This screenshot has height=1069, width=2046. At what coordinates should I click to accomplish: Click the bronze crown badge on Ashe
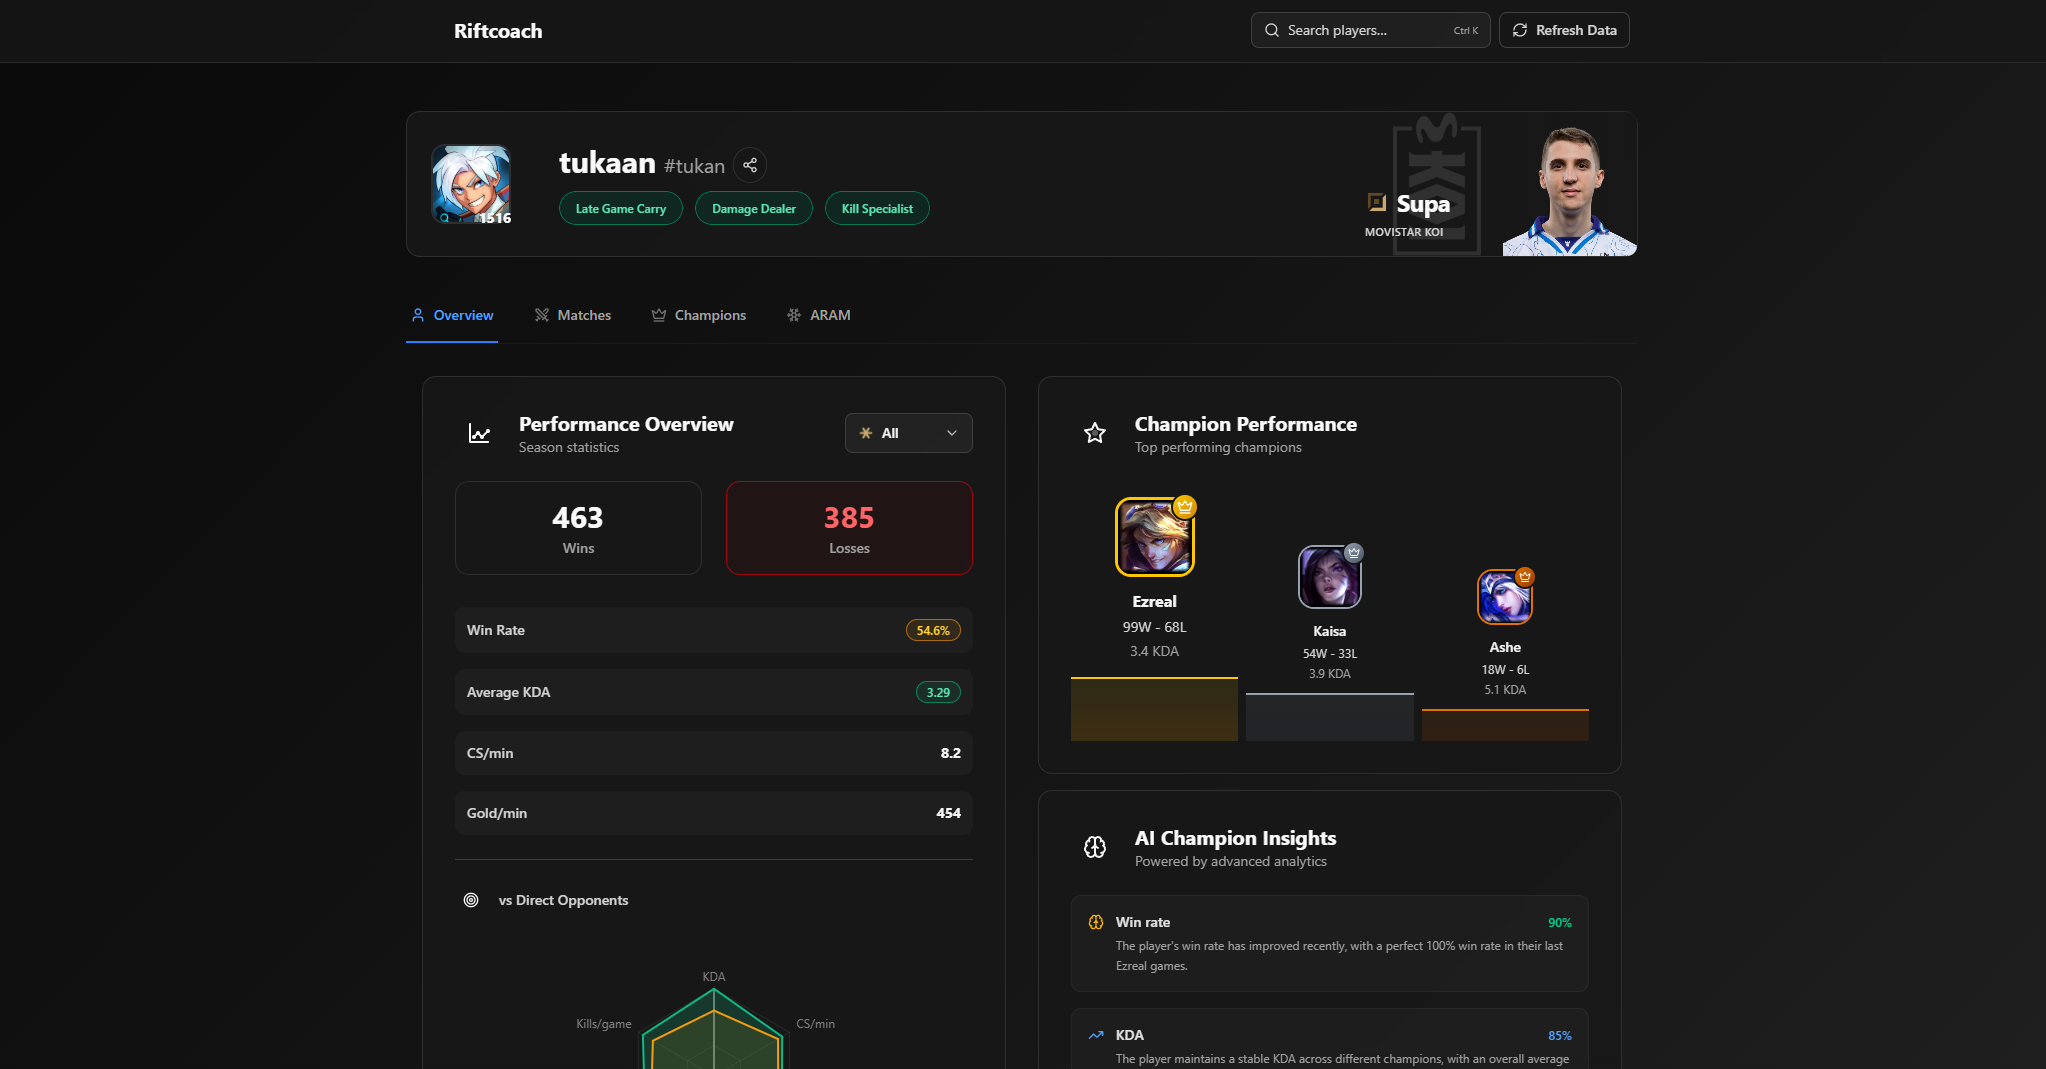coord(1525,576)
